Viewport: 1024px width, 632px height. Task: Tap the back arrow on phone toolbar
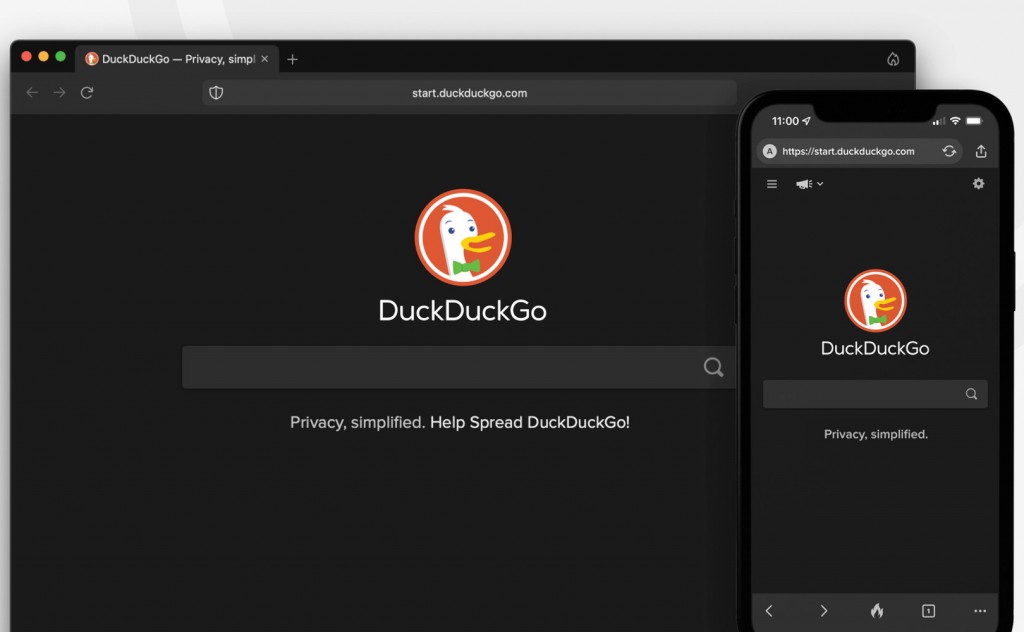(x=769, y=610)
